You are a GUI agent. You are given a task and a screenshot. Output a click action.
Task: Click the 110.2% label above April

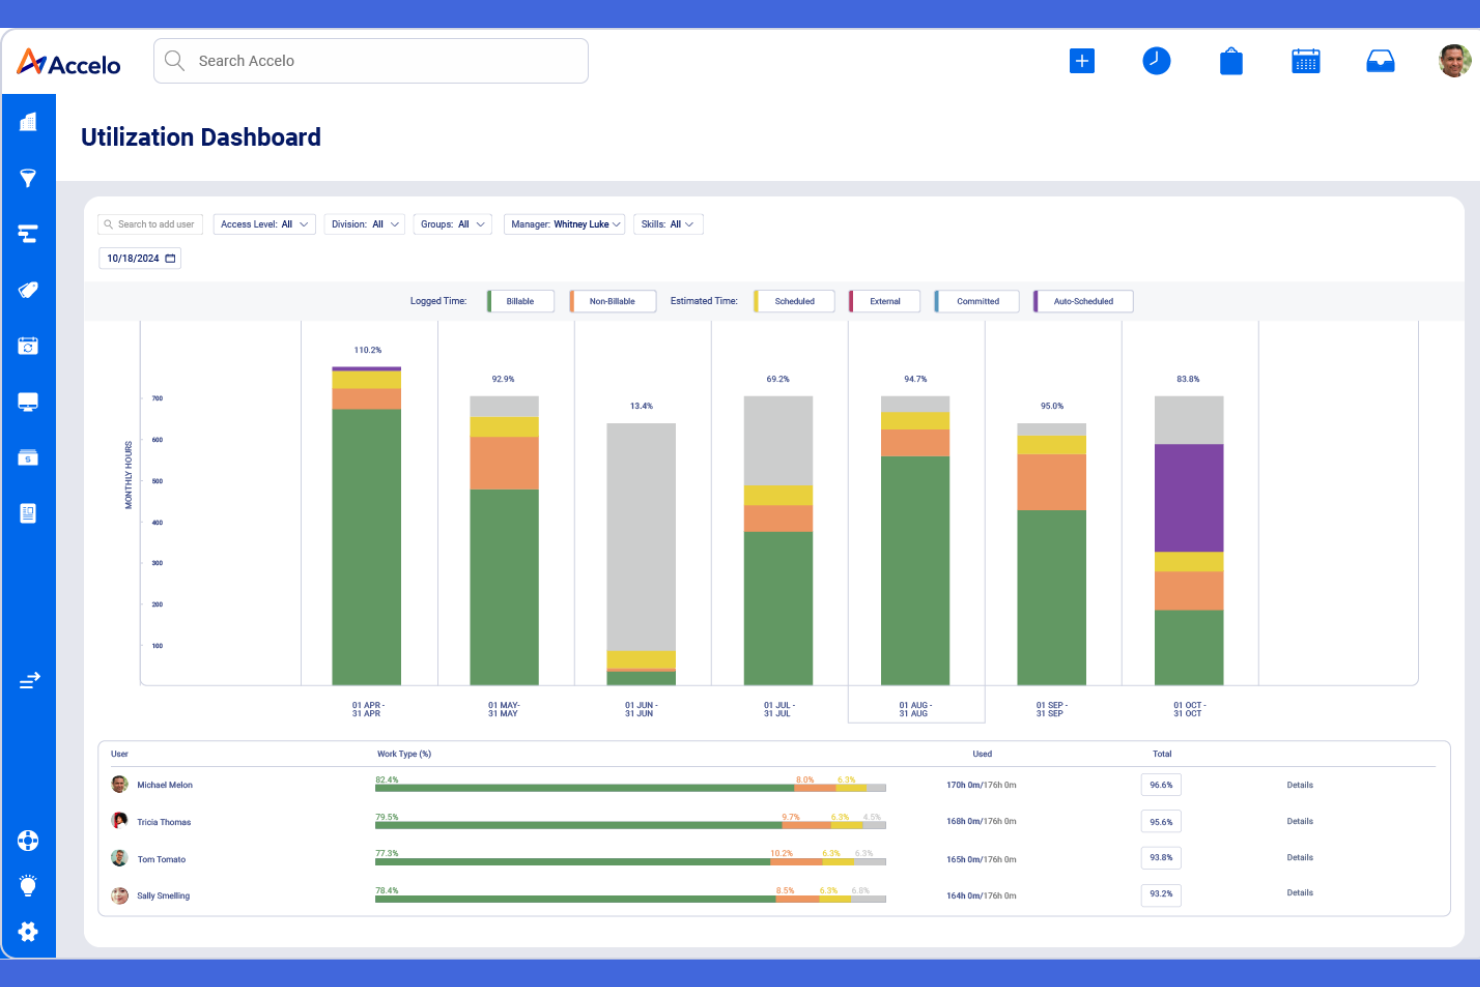pos(368,350)
